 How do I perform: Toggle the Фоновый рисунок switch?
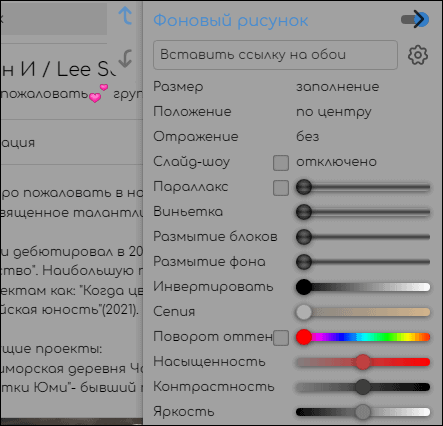pyautogui.click(x=415, y=20)
